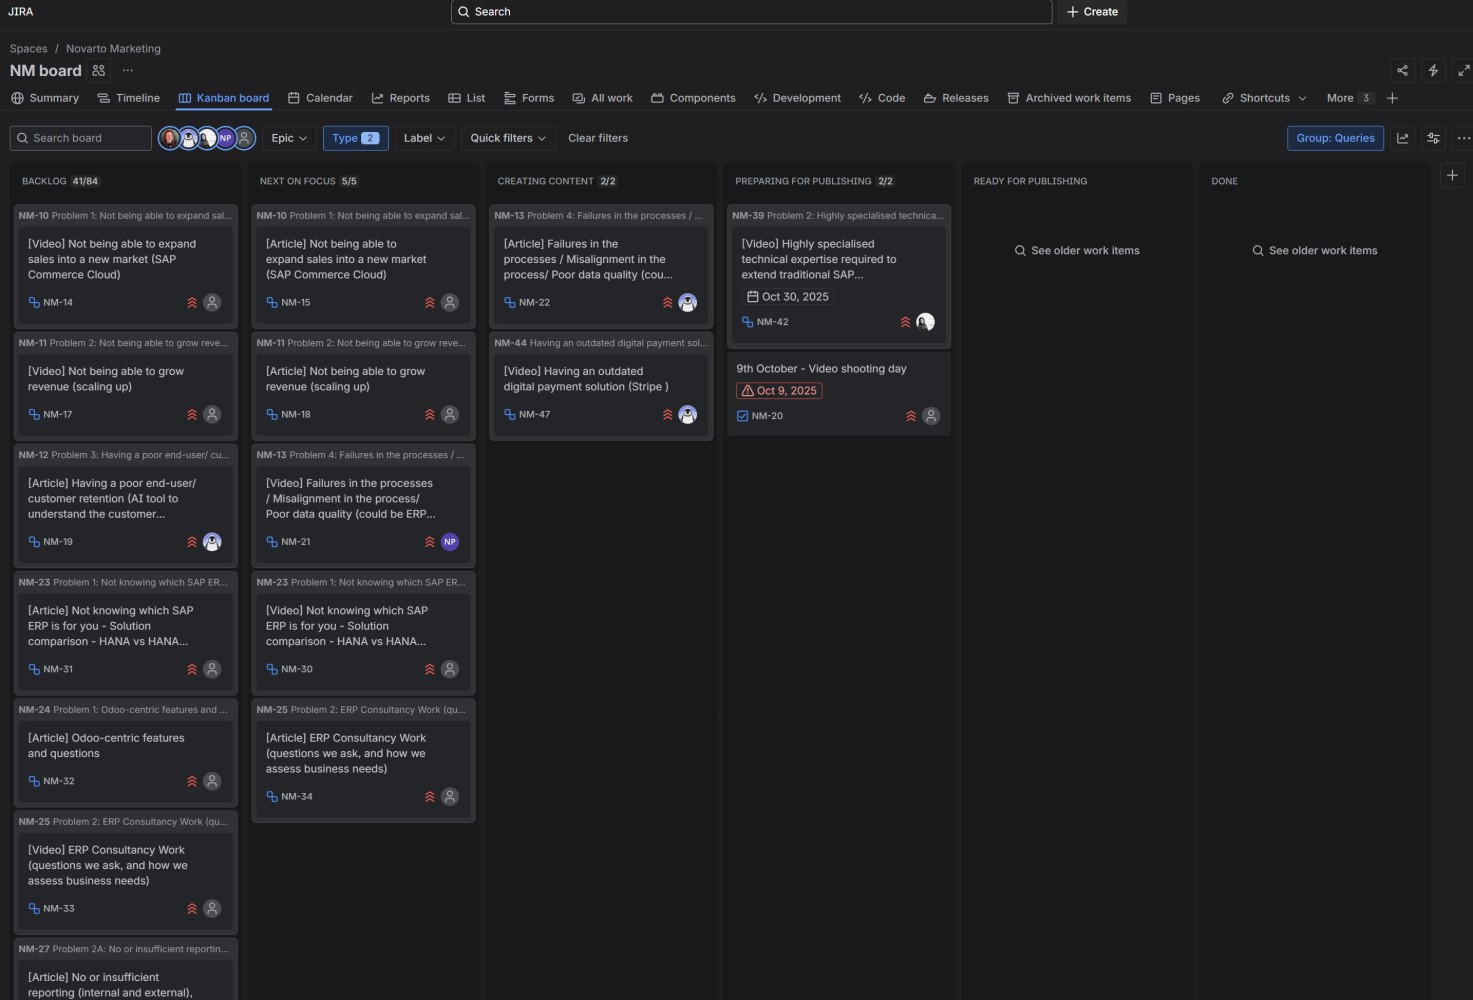The height and width of the screenshot is (1000, 1473).
Task: Open the automation lightning bolt icon
Action: click(1433, 70)
